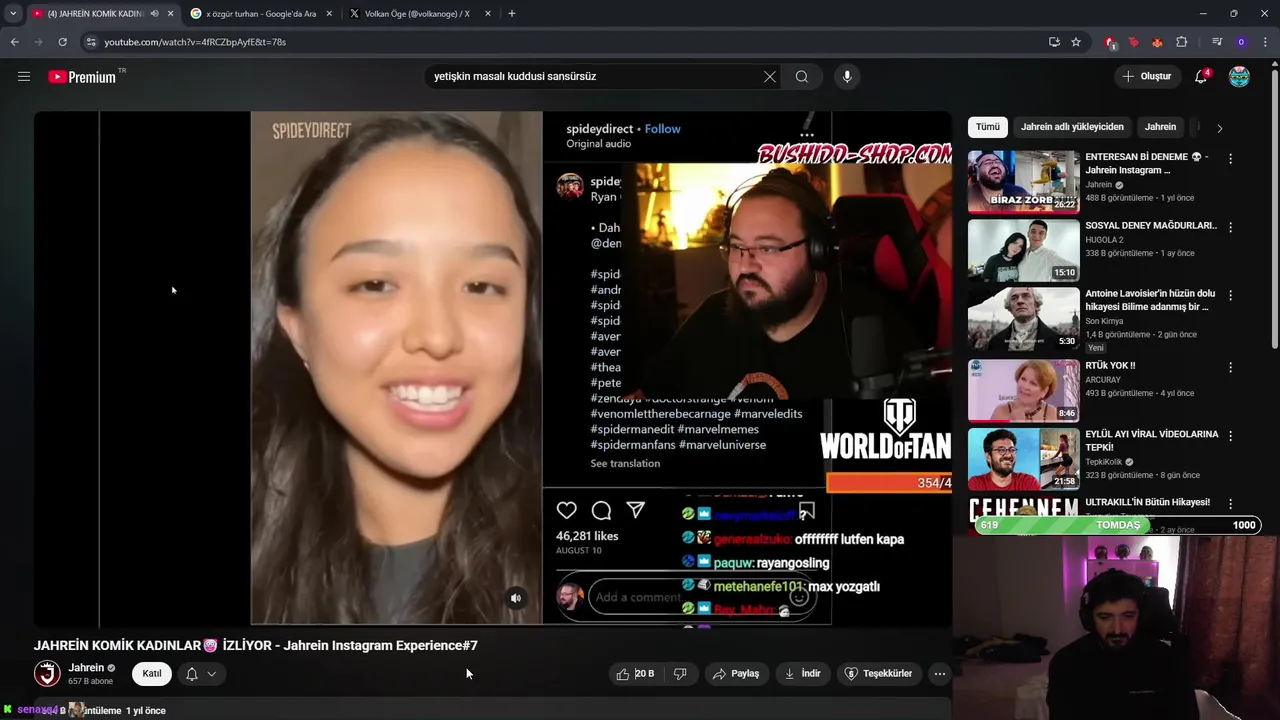
Task: Click the "ARCURAY" channel name
Action: (1103, 380)
